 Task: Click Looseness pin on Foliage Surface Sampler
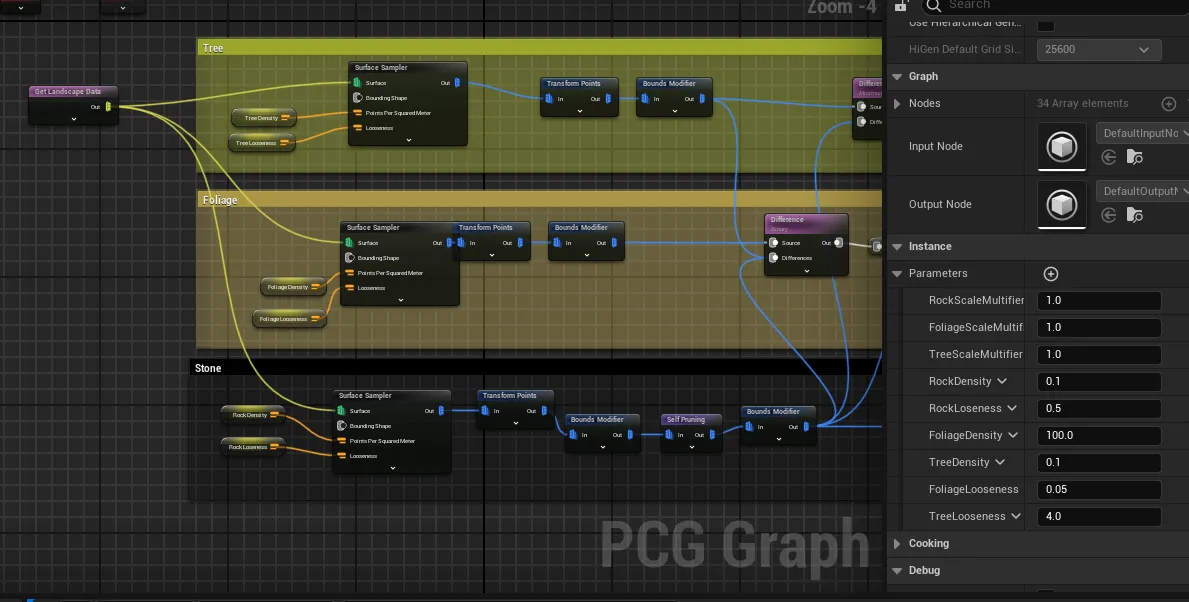coord(349,288)
